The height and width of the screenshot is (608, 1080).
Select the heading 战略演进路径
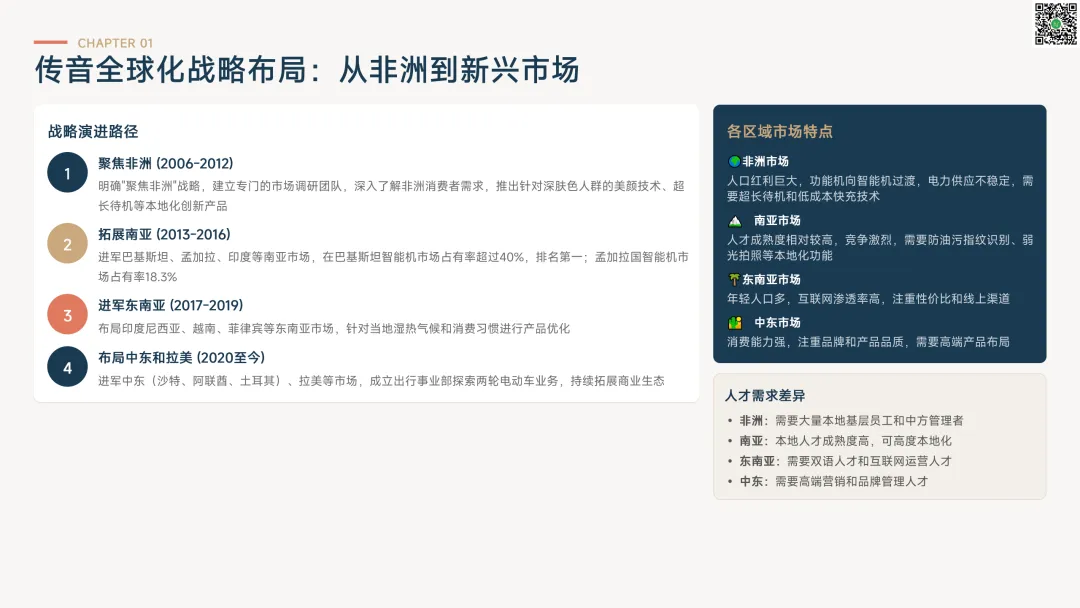tap(93, 132)
